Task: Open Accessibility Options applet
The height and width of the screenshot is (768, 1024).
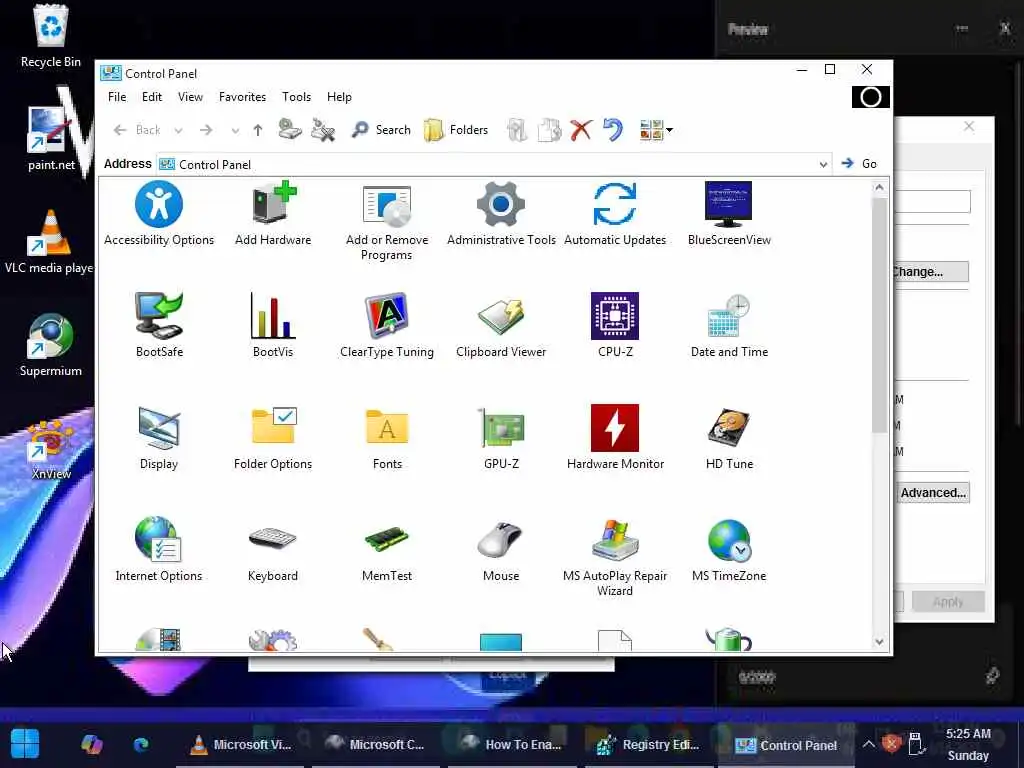Action: [159, 214]
